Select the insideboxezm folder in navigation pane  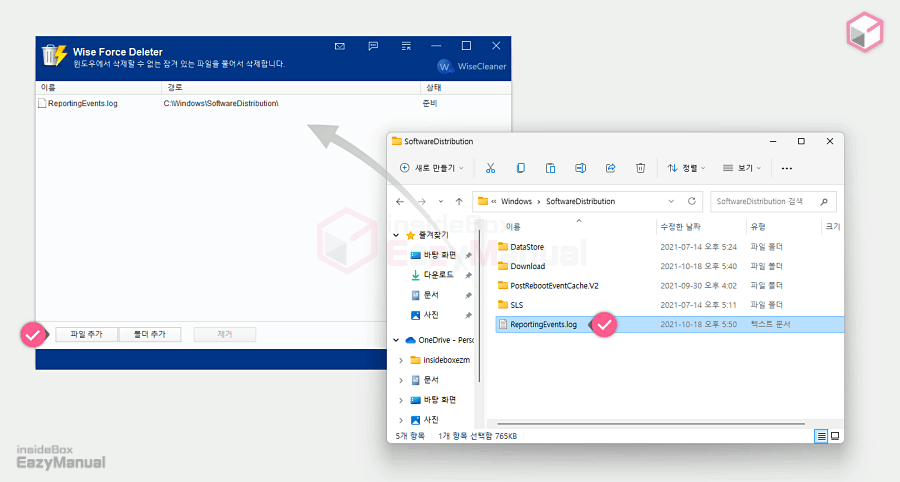(x=440, y=360)
